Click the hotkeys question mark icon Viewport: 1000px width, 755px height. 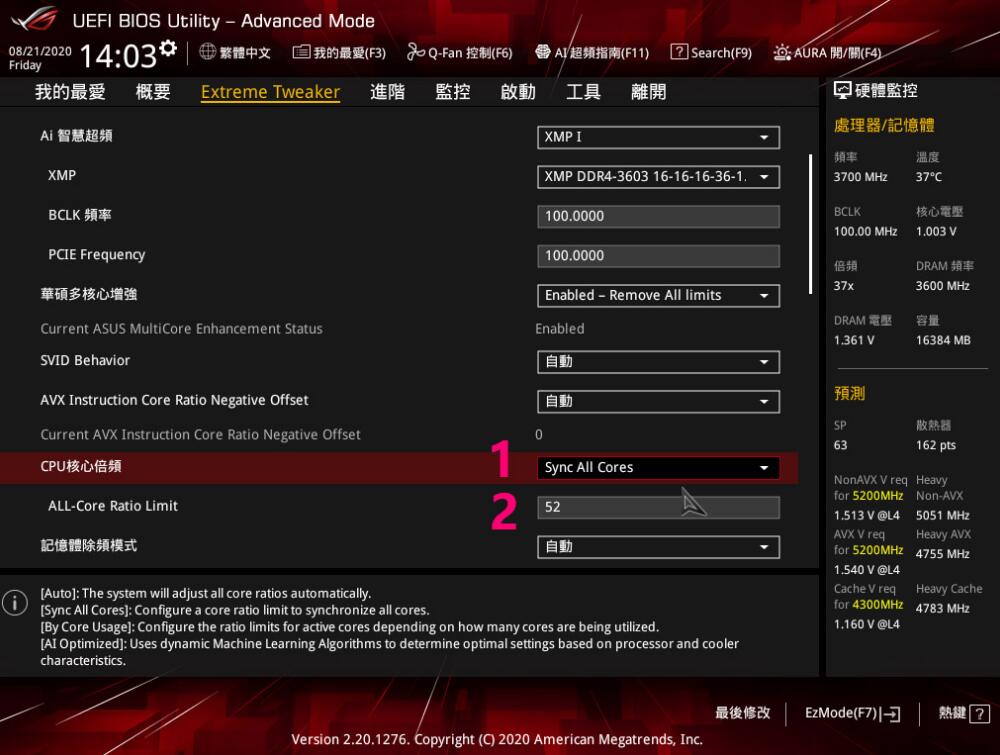980,714
